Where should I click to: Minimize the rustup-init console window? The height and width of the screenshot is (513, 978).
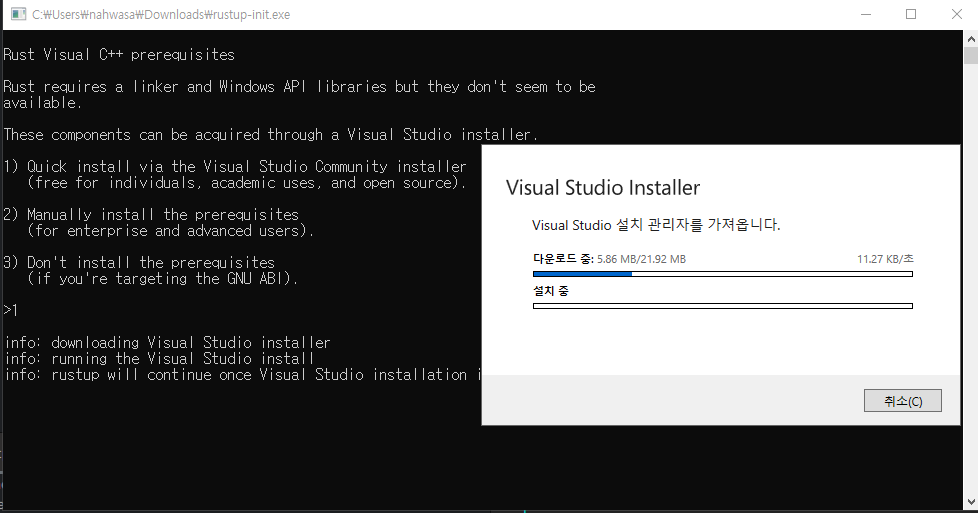(866, 14)
